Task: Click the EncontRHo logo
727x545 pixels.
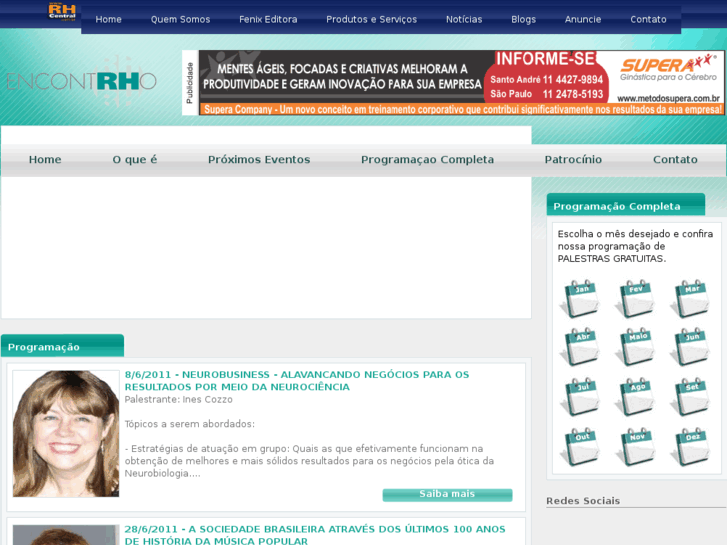Action: (82, 81)
